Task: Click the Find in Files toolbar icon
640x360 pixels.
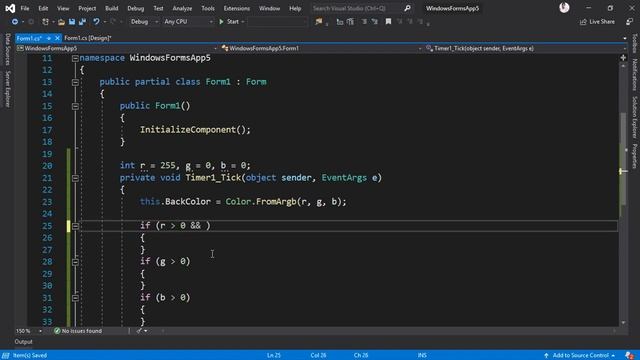Action: (x=319, y=22)
